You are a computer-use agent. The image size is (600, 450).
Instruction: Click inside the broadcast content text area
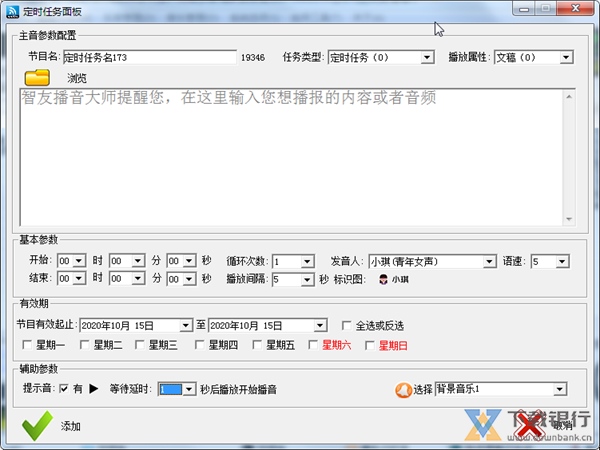point(290,160)
